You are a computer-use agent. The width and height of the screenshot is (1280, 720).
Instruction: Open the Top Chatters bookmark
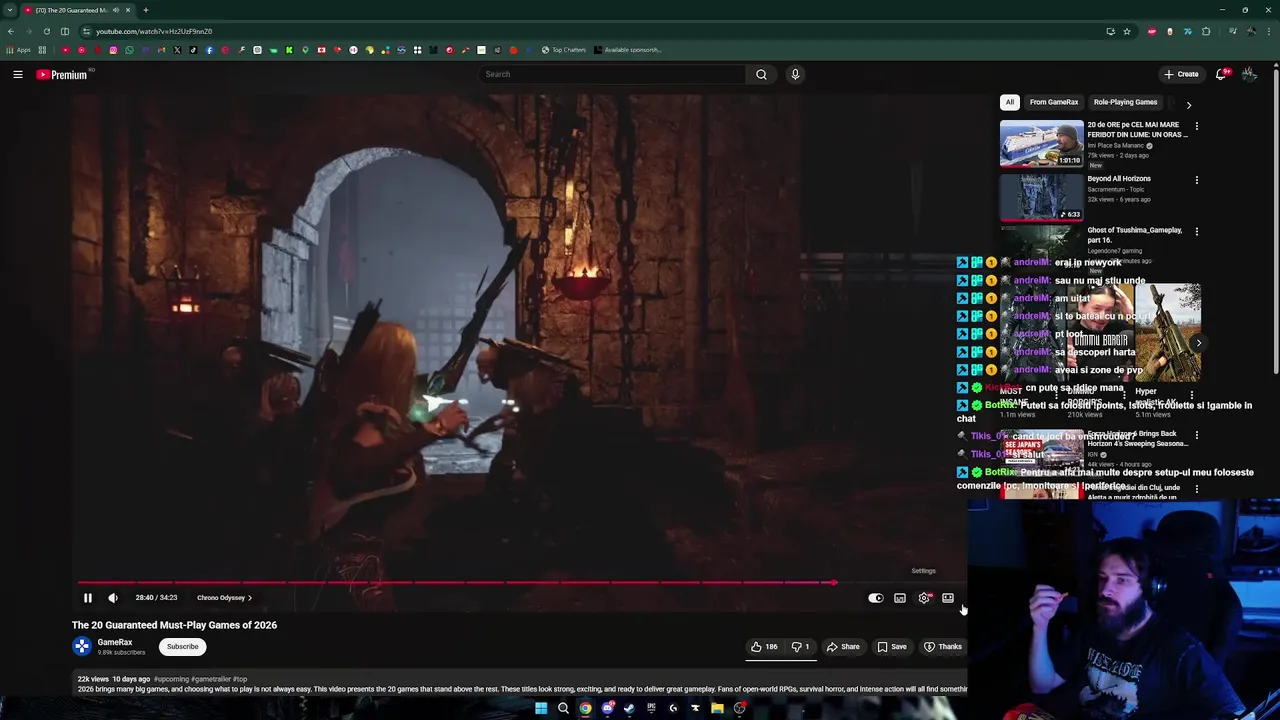564,50
